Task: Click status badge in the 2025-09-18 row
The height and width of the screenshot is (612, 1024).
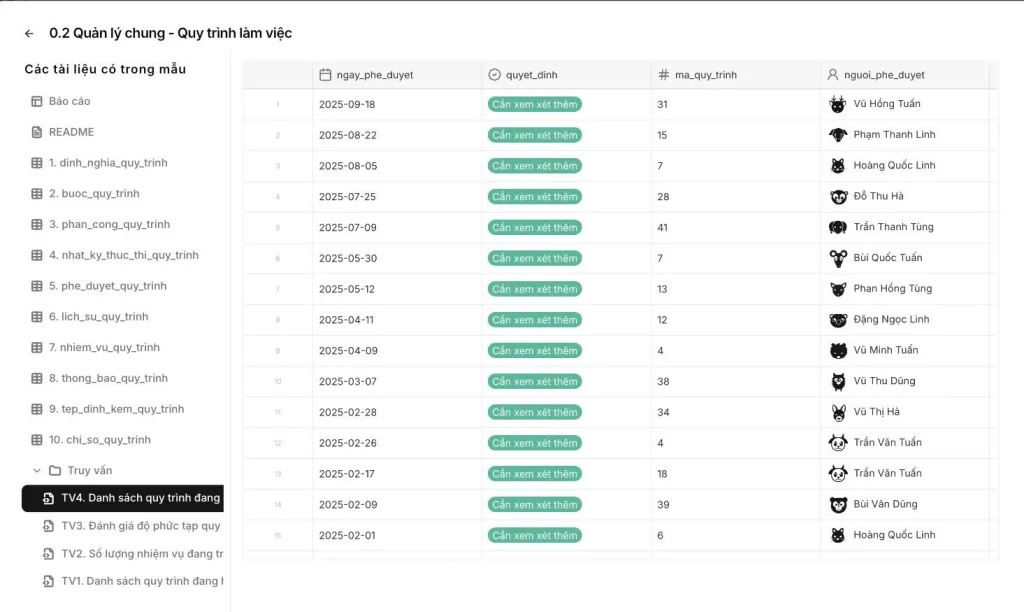Action: (x=534, y=104)
